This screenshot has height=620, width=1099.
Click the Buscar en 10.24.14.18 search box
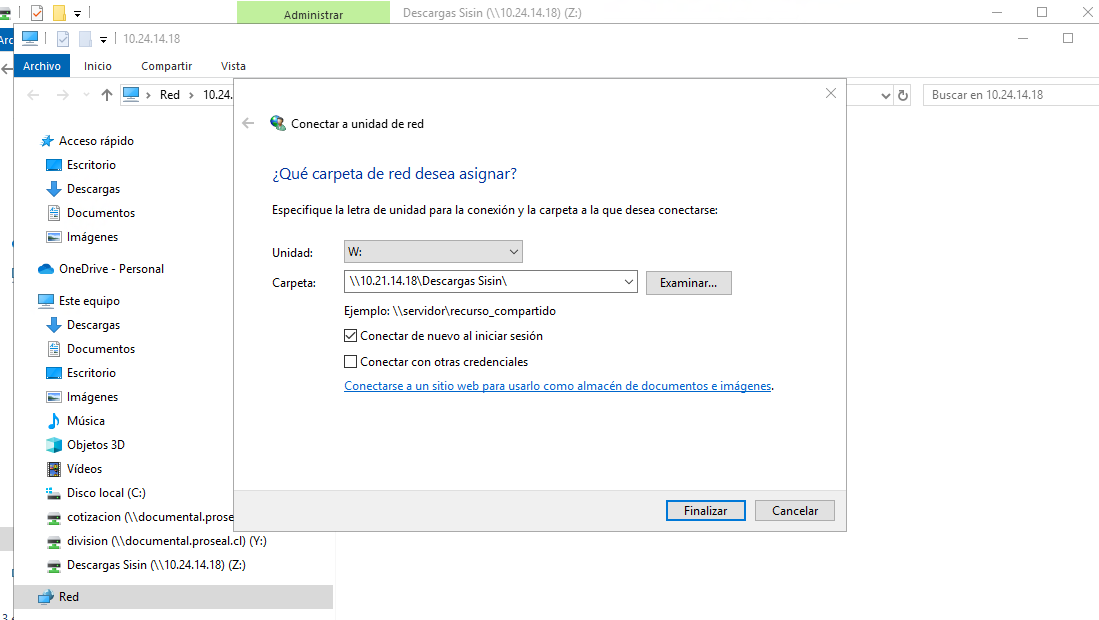tap(1010, 95)
